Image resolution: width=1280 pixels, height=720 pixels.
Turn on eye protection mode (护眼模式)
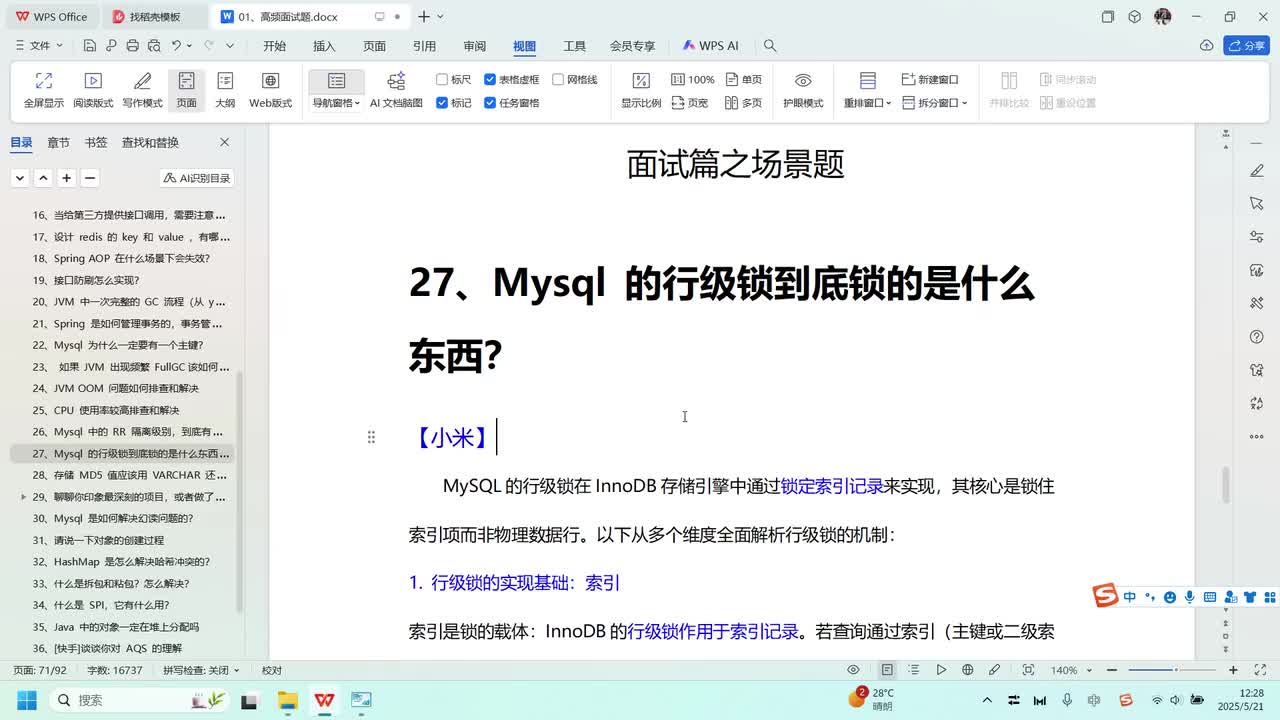click(x=803, y=90)
